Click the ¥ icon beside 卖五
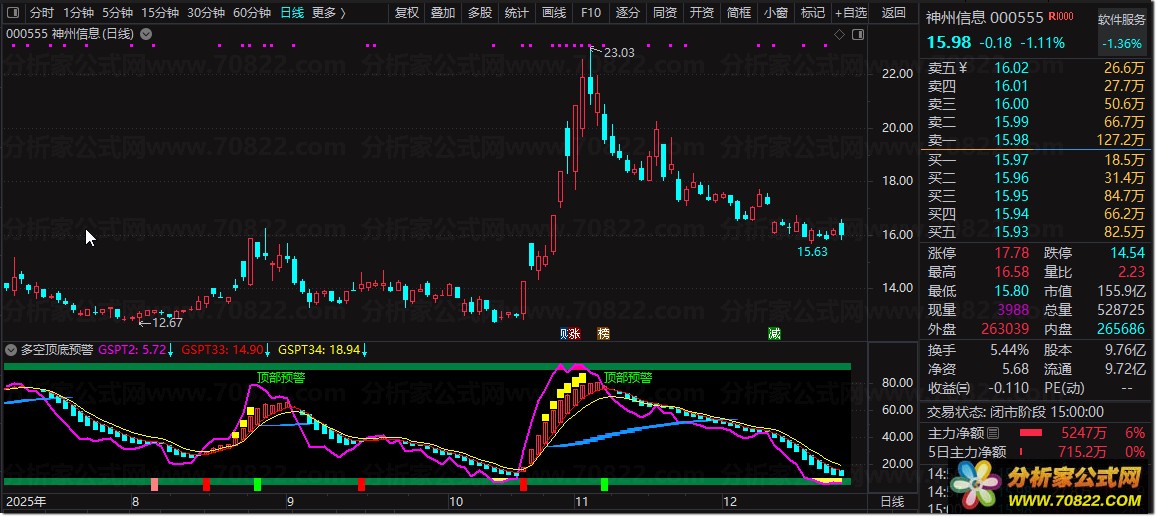 click(963, 68)
